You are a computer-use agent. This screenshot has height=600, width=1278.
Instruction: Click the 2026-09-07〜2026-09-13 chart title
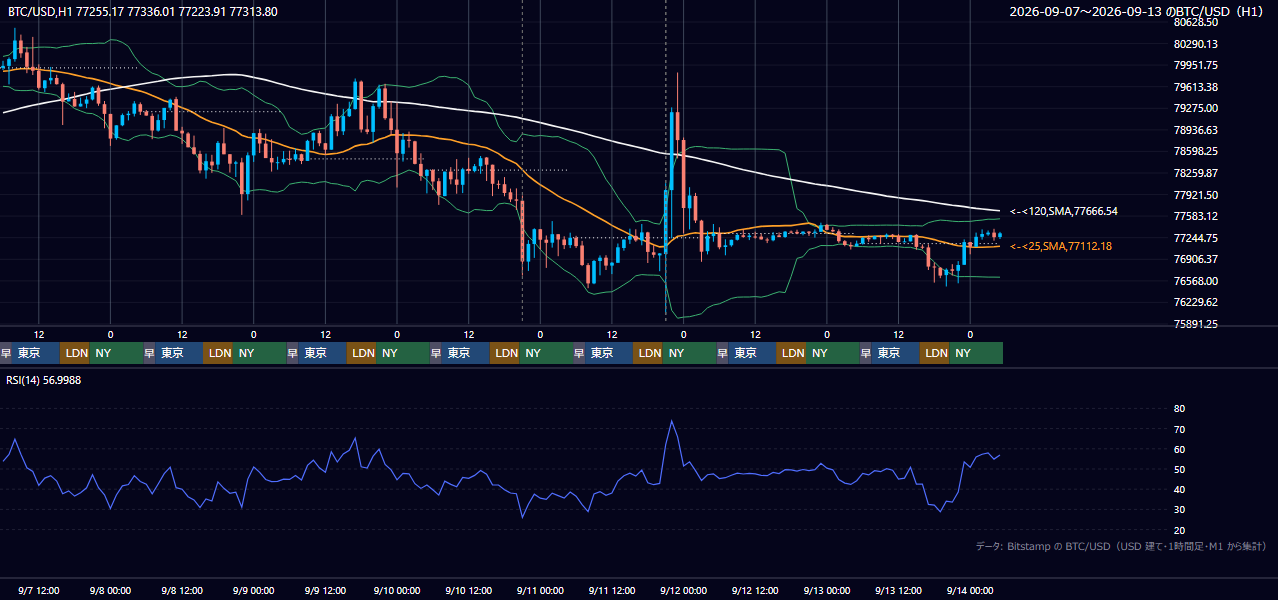[x=1138, y=11]
